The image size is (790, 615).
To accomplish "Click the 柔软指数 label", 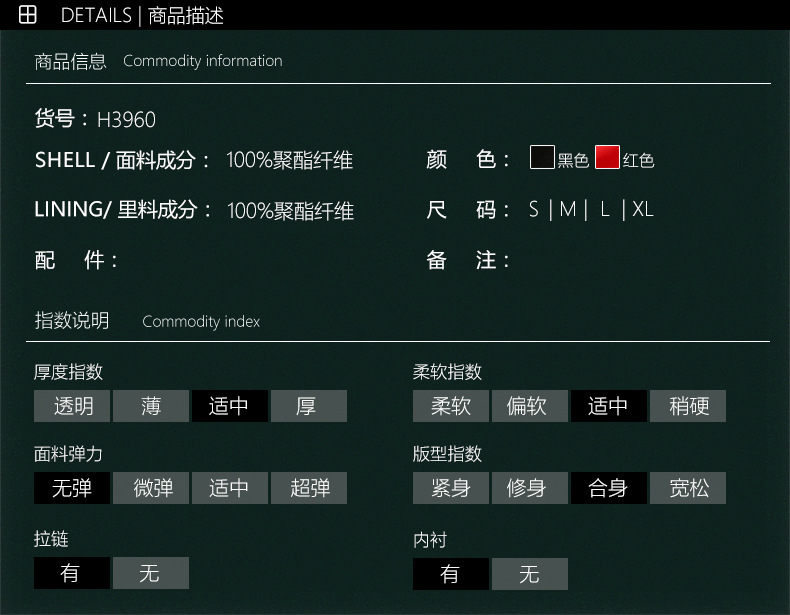I will point(447,372).
